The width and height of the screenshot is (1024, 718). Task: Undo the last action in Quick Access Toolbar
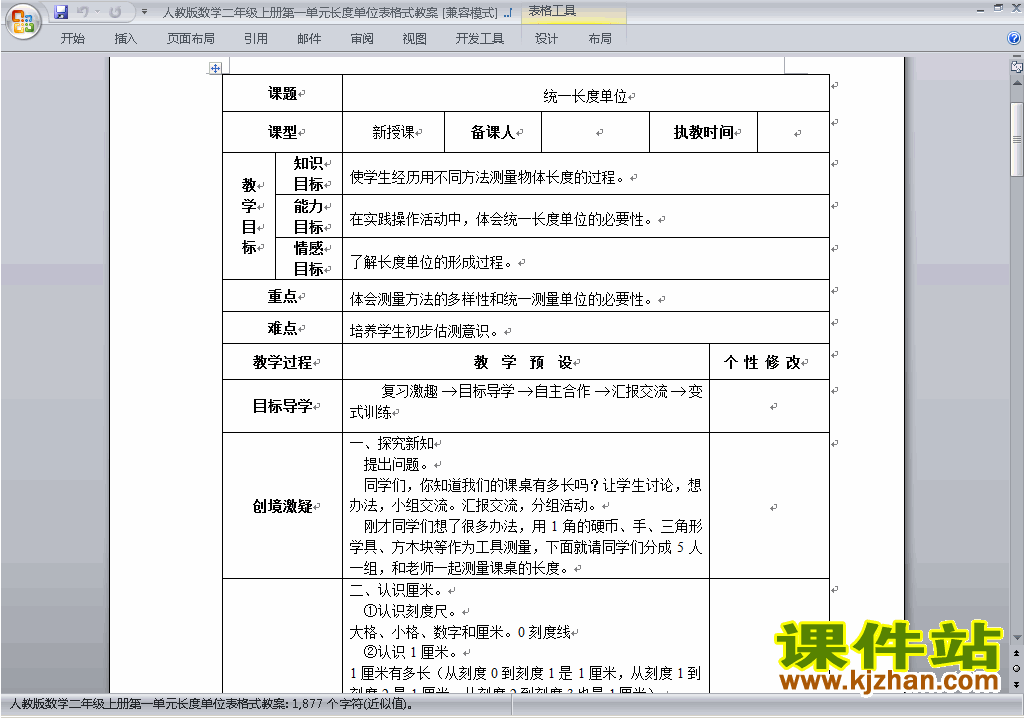[82, 12]
